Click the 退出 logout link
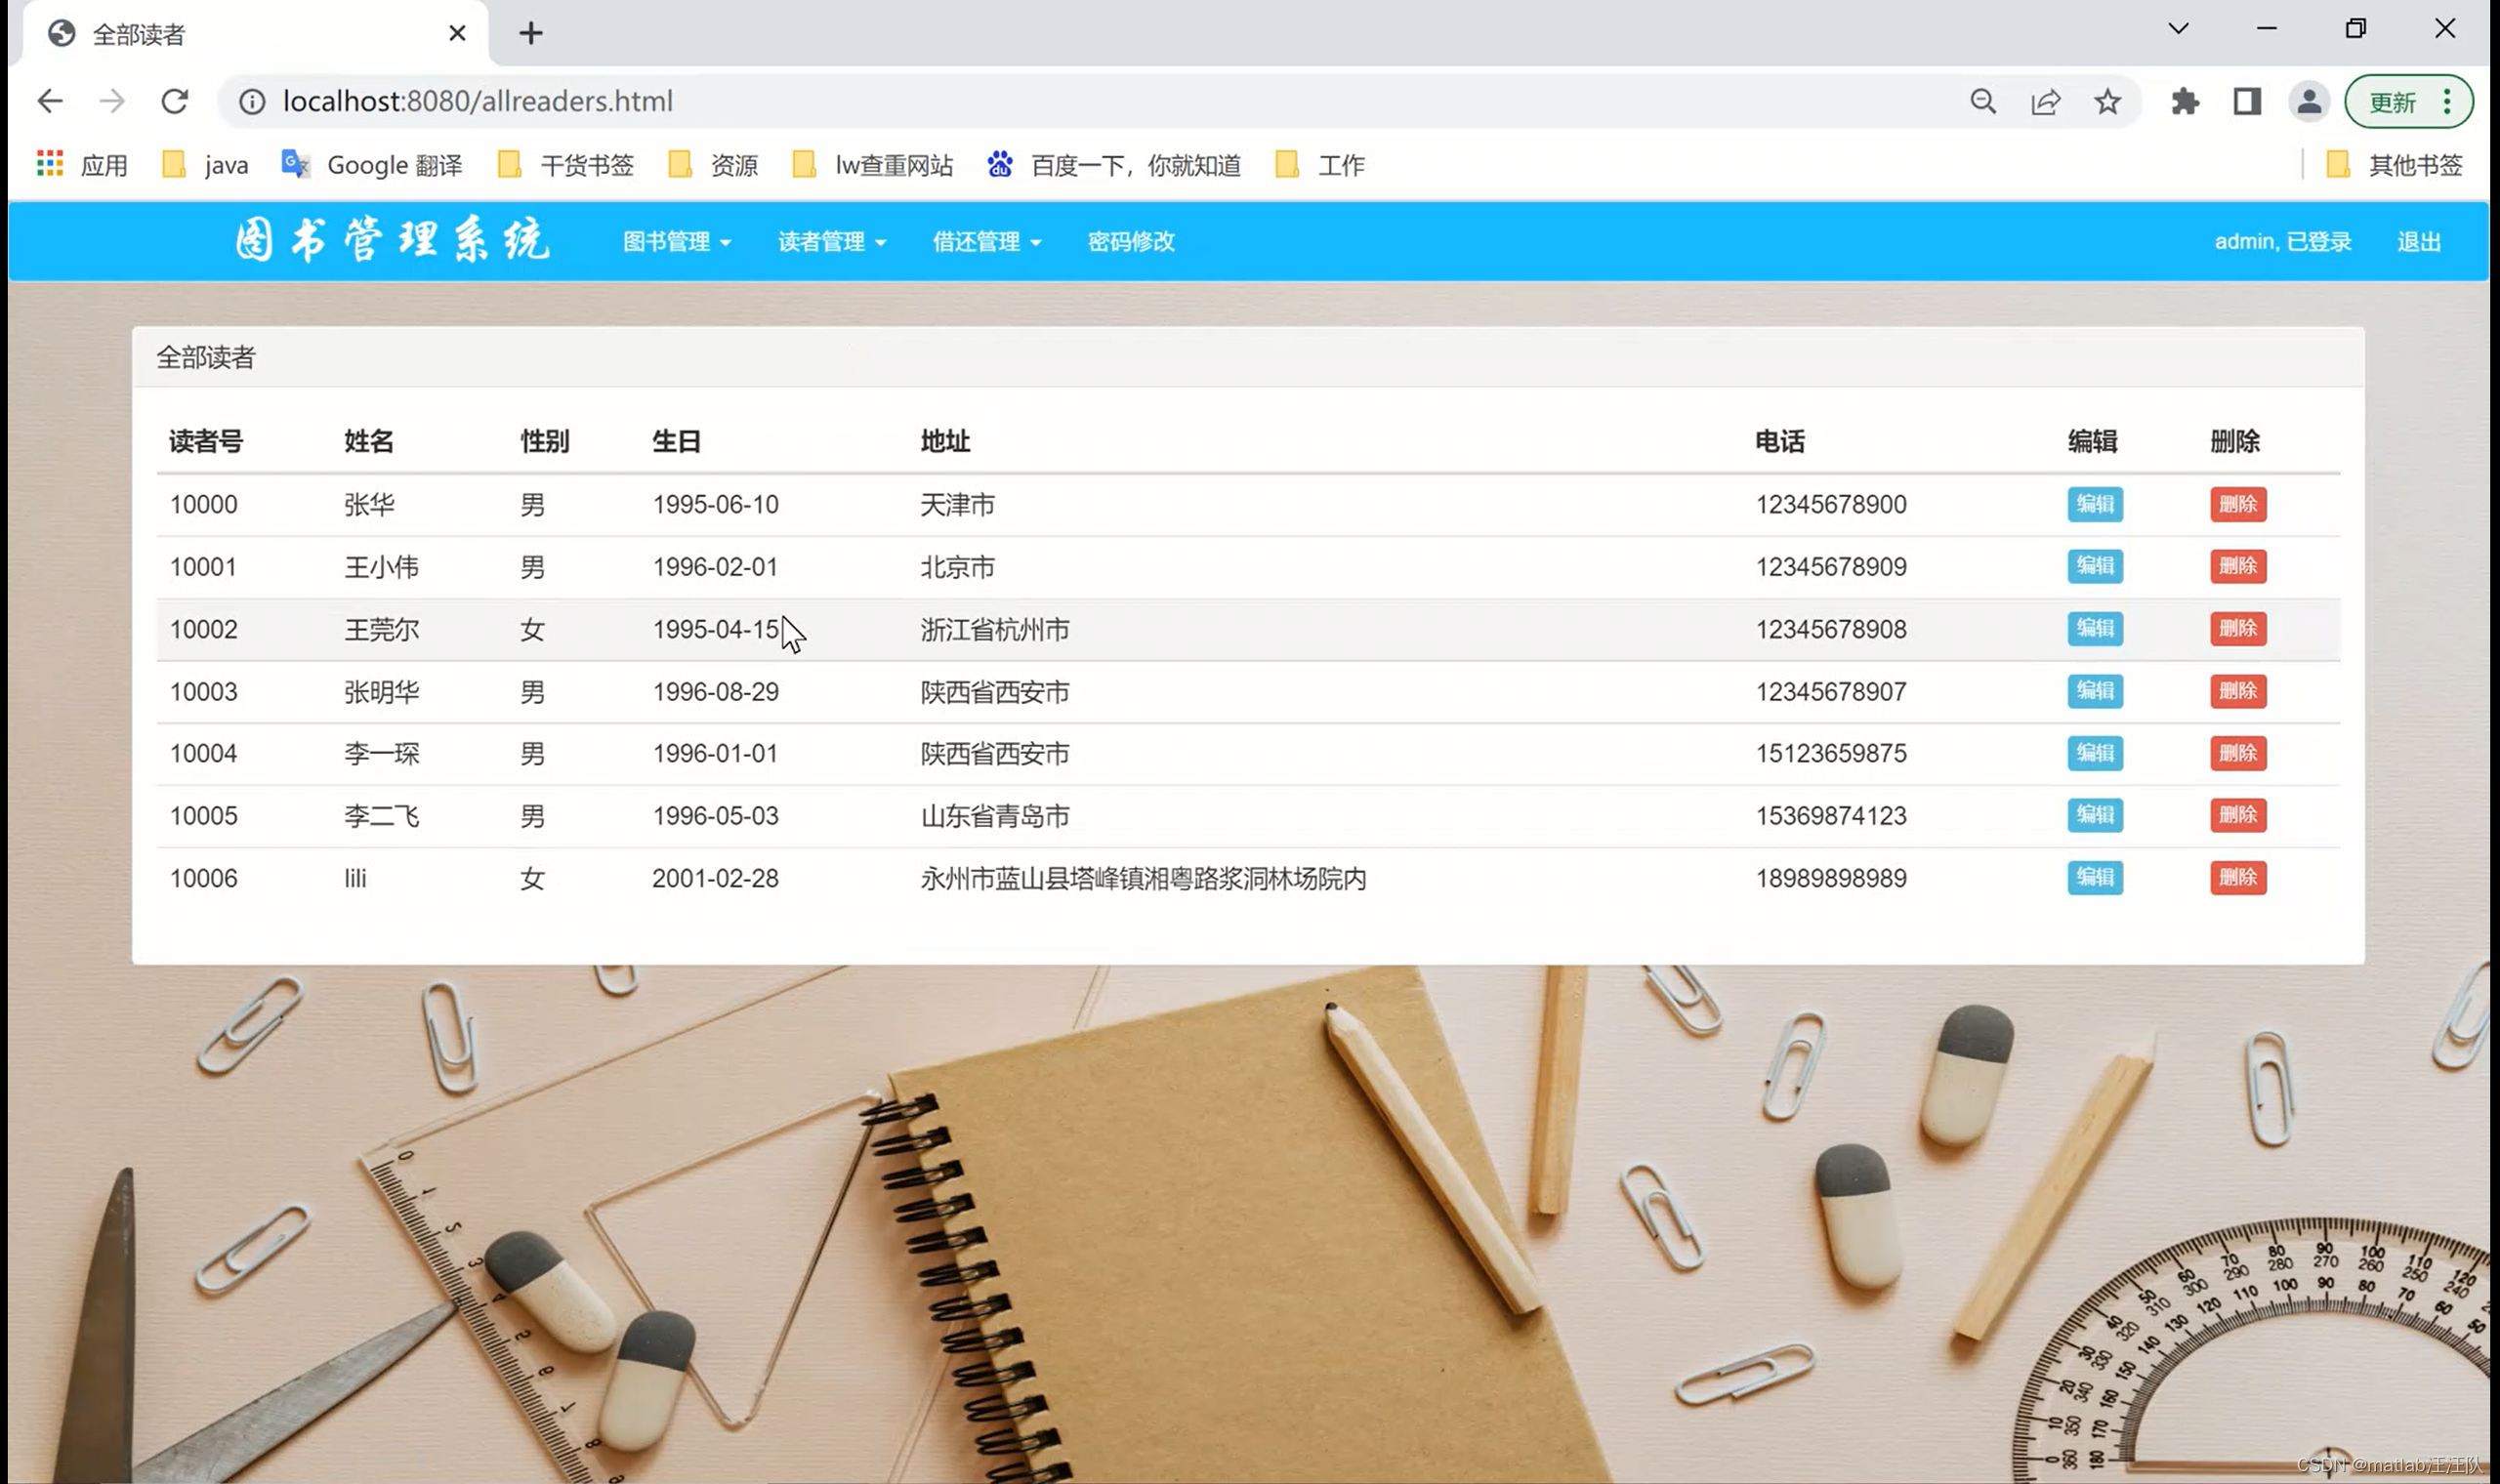Viewport: 2500px width, 1484px height. (2418, 242)
